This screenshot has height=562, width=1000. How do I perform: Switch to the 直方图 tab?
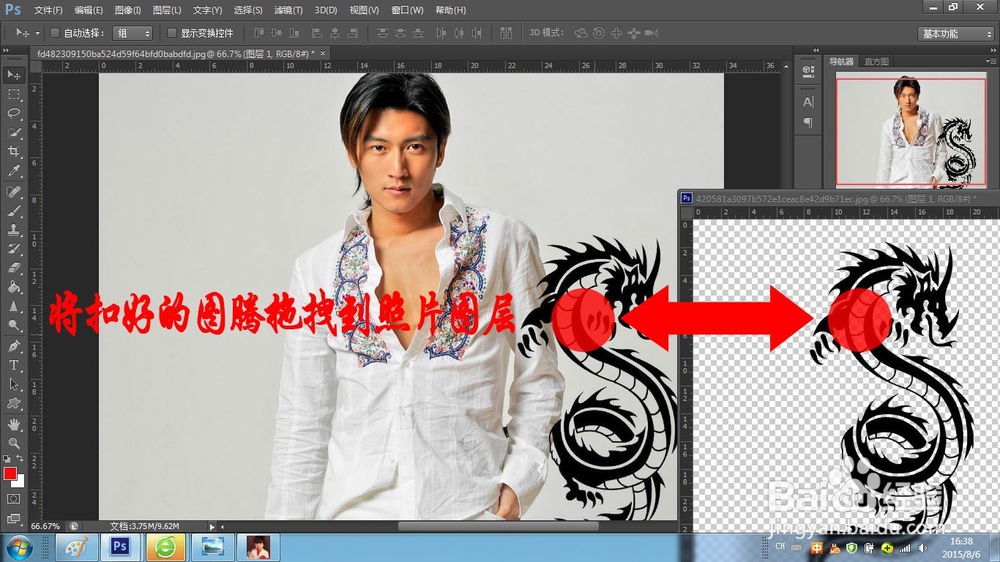click(876, 62)
